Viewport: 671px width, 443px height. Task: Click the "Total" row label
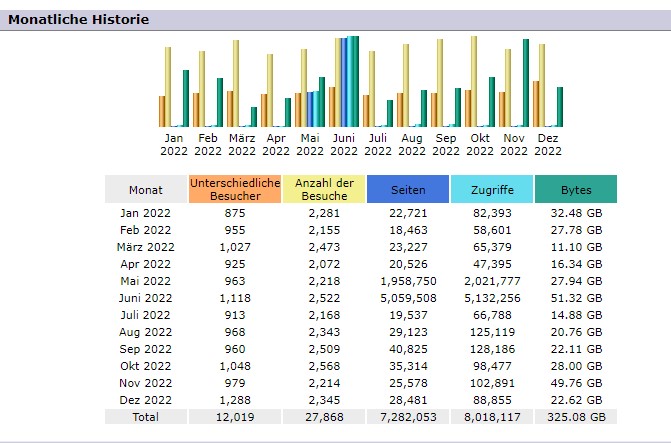pos(145,416)
